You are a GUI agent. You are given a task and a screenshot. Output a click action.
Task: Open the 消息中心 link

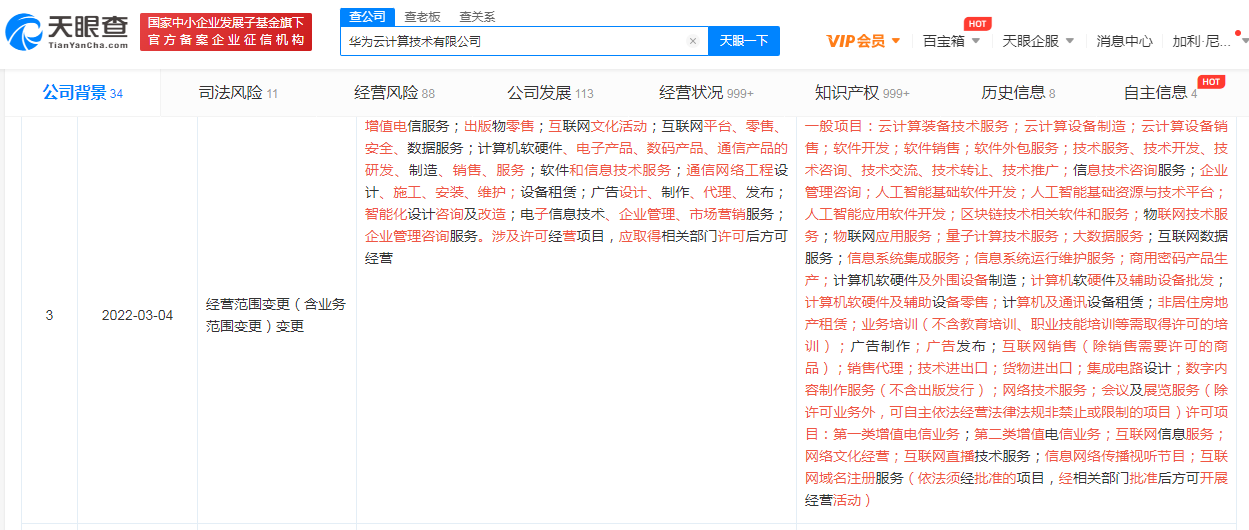click(1124, 41)
